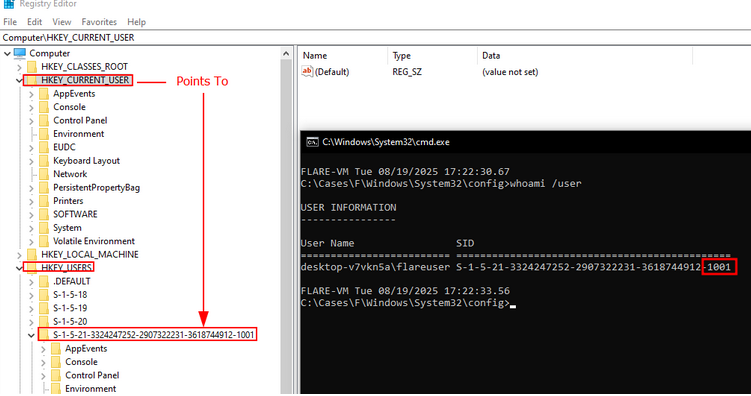Open the File menu

click(10, 22)
